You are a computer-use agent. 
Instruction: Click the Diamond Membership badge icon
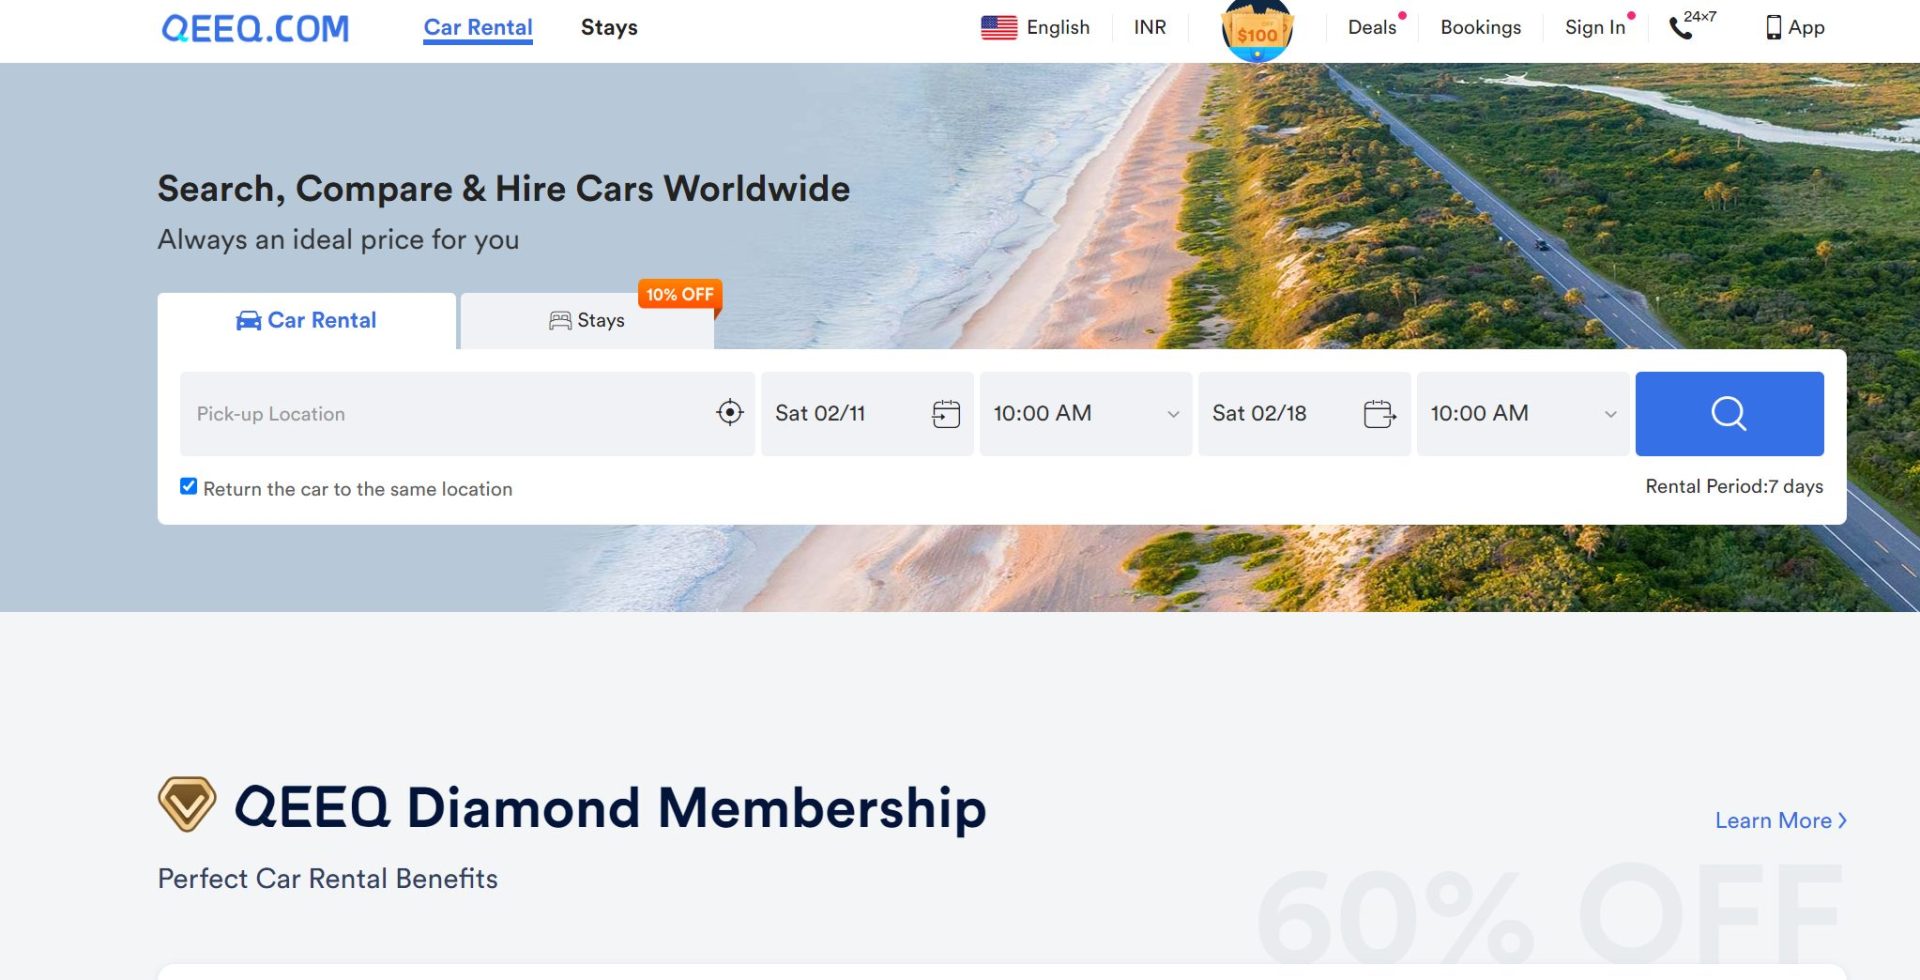coord(187,804)
